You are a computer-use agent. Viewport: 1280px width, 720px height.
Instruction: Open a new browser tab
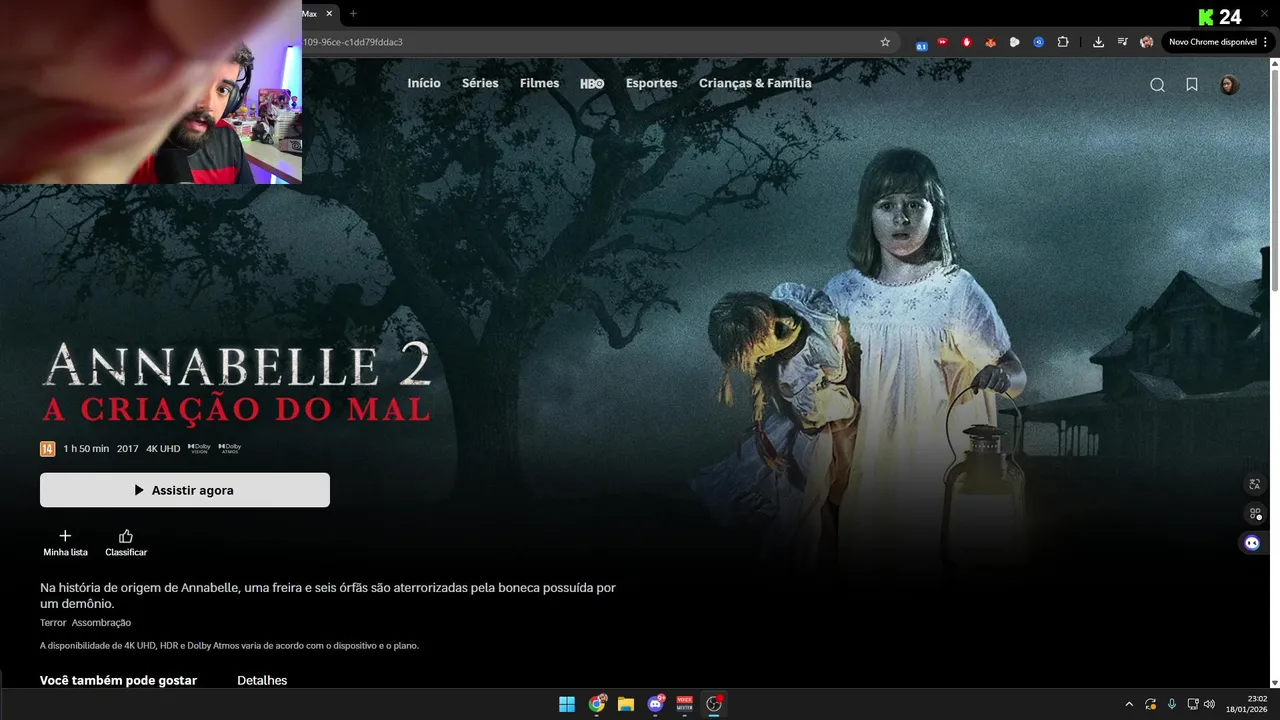pos(353,14)
